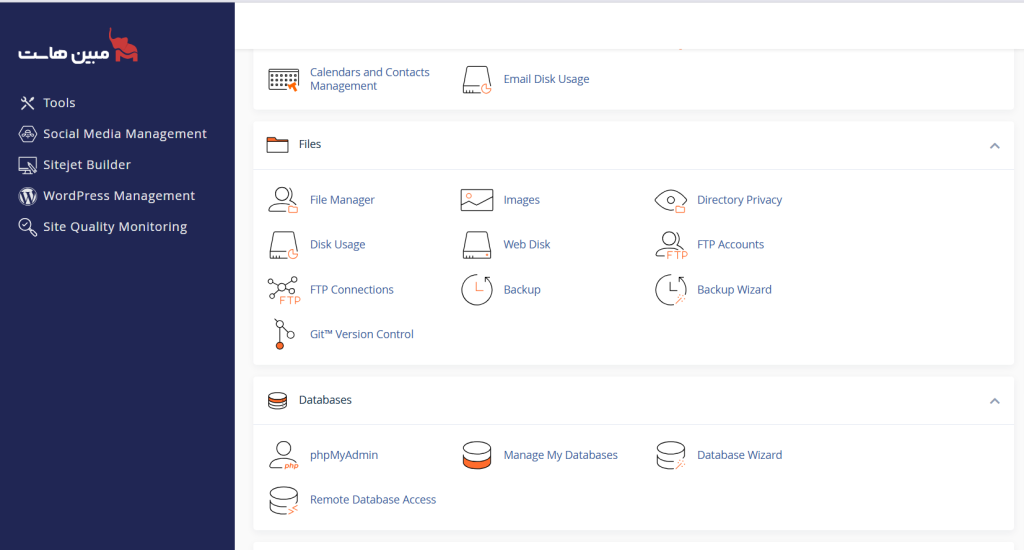
Task: Click the Disk Usage icon
Action: 283,245
